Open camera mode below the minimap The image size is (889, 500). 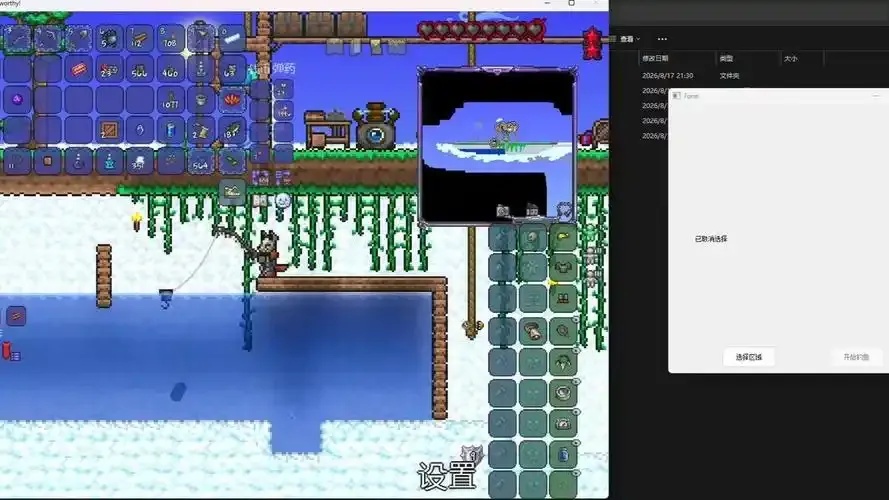click(502, 211)
